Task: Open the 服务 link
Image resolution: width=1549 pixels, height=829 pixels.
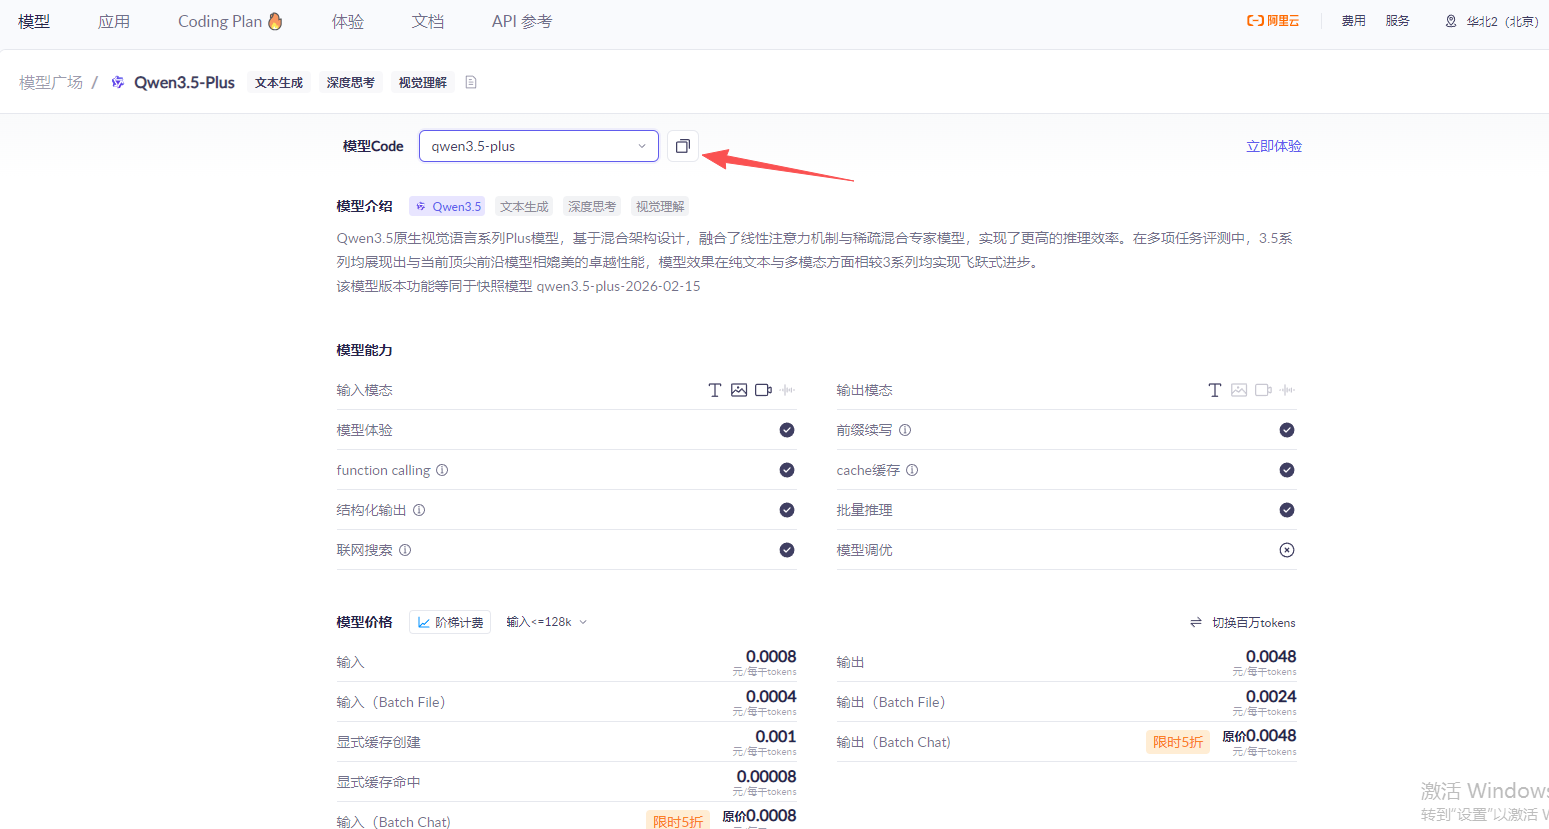Action: [1398, 21]
